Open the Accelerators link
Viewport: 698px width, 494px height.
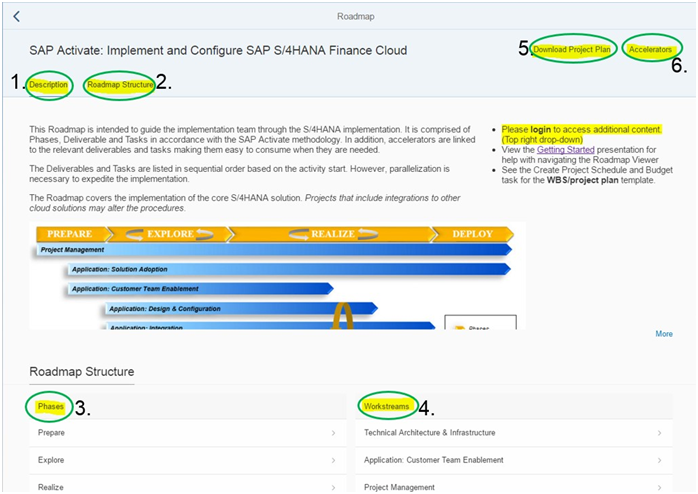[650, 49]
